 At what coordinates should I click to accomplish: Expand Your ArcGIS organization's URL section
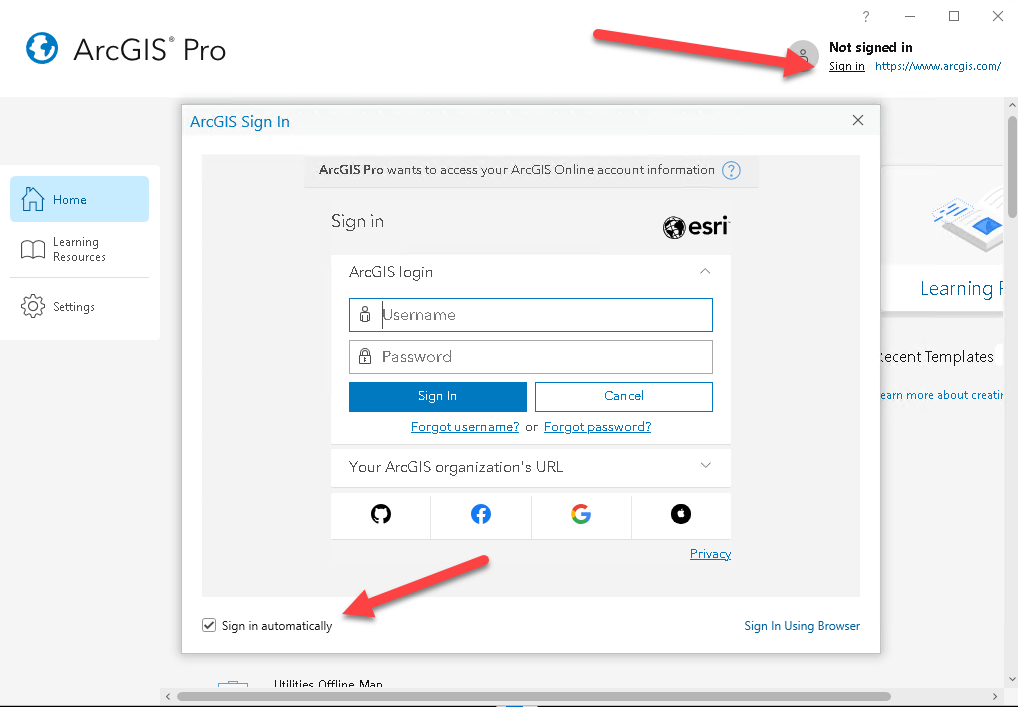tap(705, 467)
